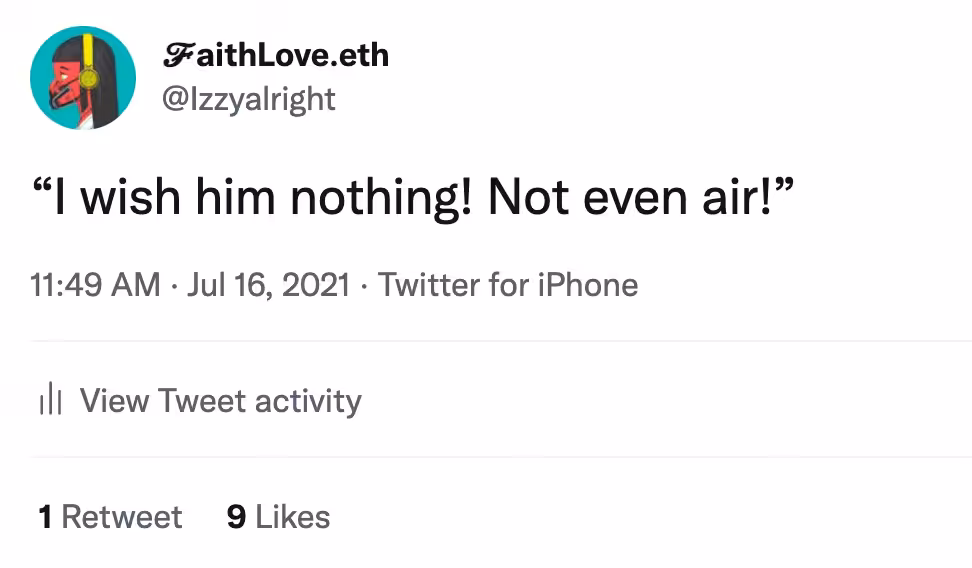972x568 pixels.
Task: Click the "I wish him nothing!" tweet text
Action: pyautogui.click(x=253, y=198)
